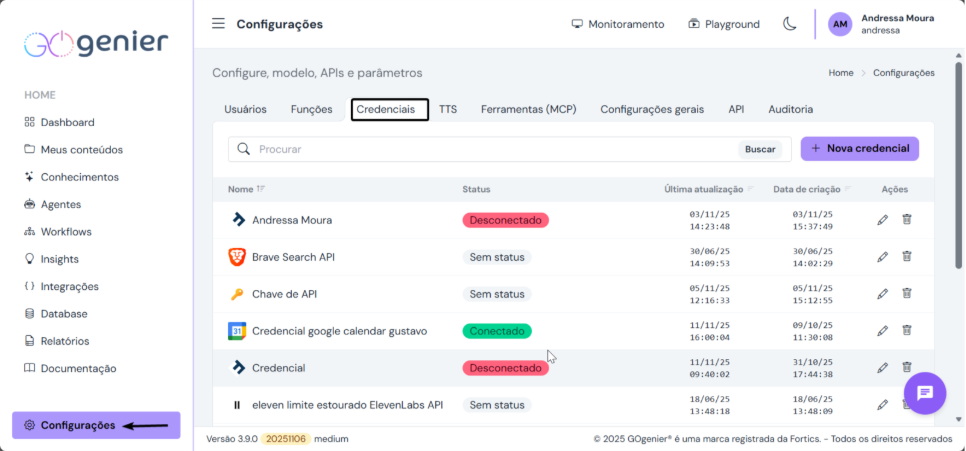Switch to dark mode moon icon
This screenshot has height=451, width=966.
pos(789,24)
